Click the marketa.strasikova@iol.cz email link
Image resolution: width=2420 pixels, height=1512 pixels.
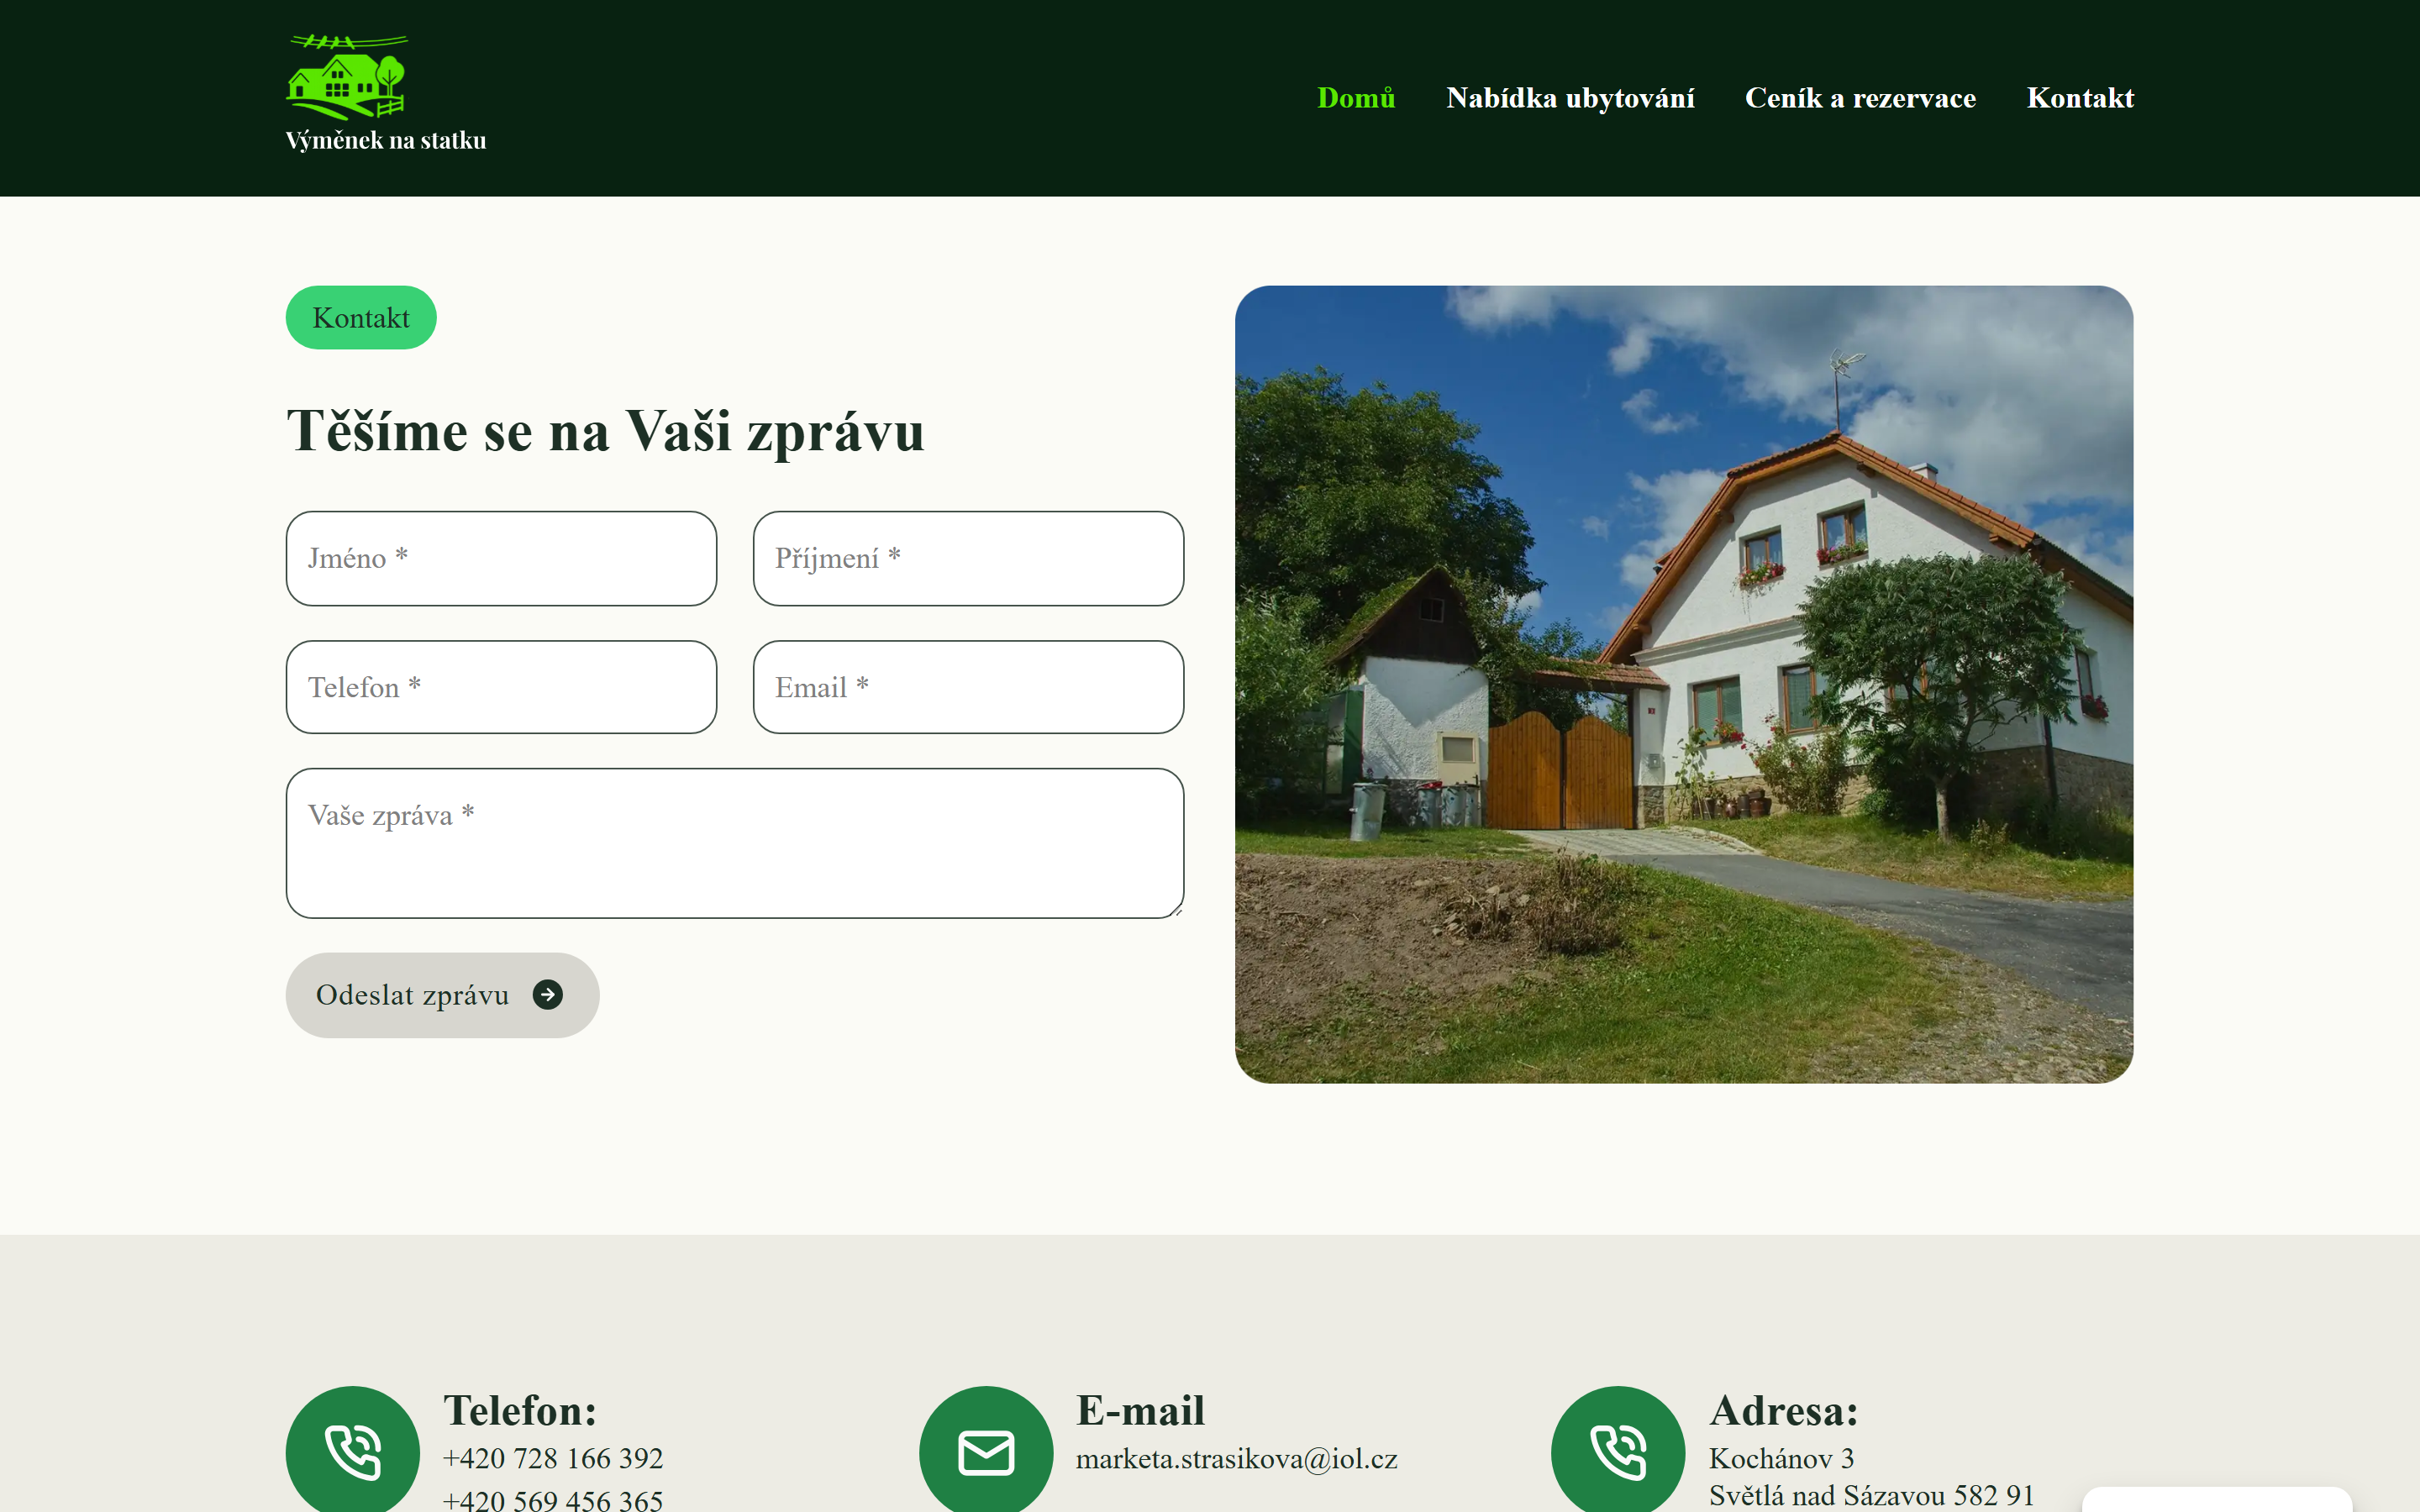[x=1237, y=1459]
